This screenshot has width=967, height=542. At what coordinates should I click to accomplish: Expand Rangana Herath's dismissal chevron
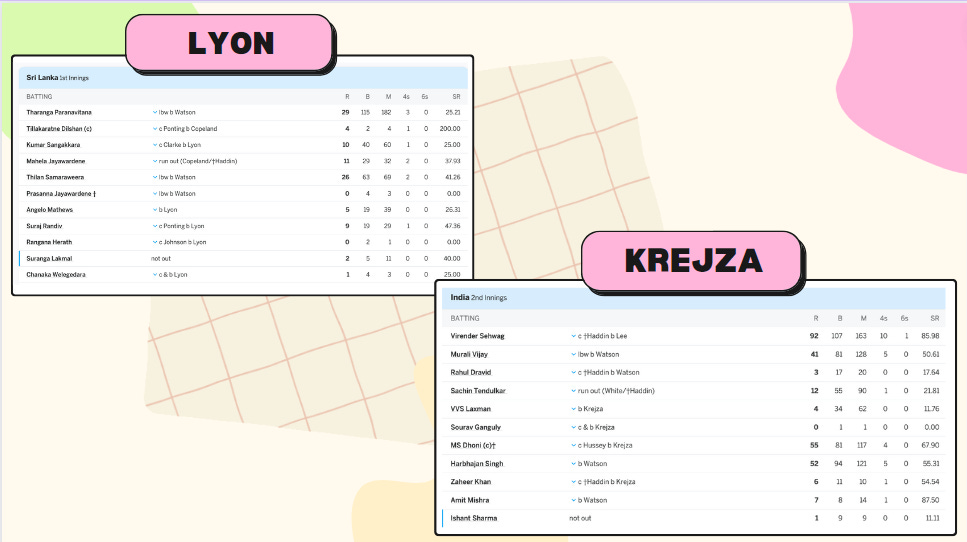coord(155,242)
